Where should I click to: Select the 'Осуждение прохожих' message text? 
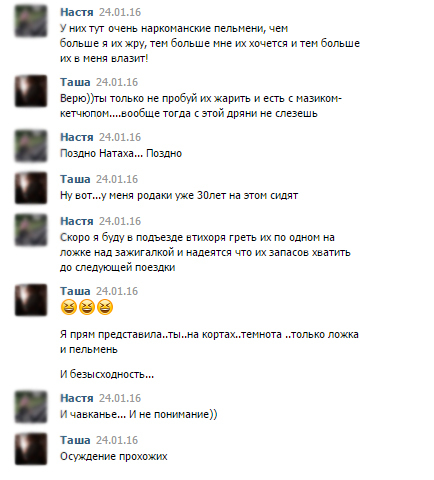(114, 456)
